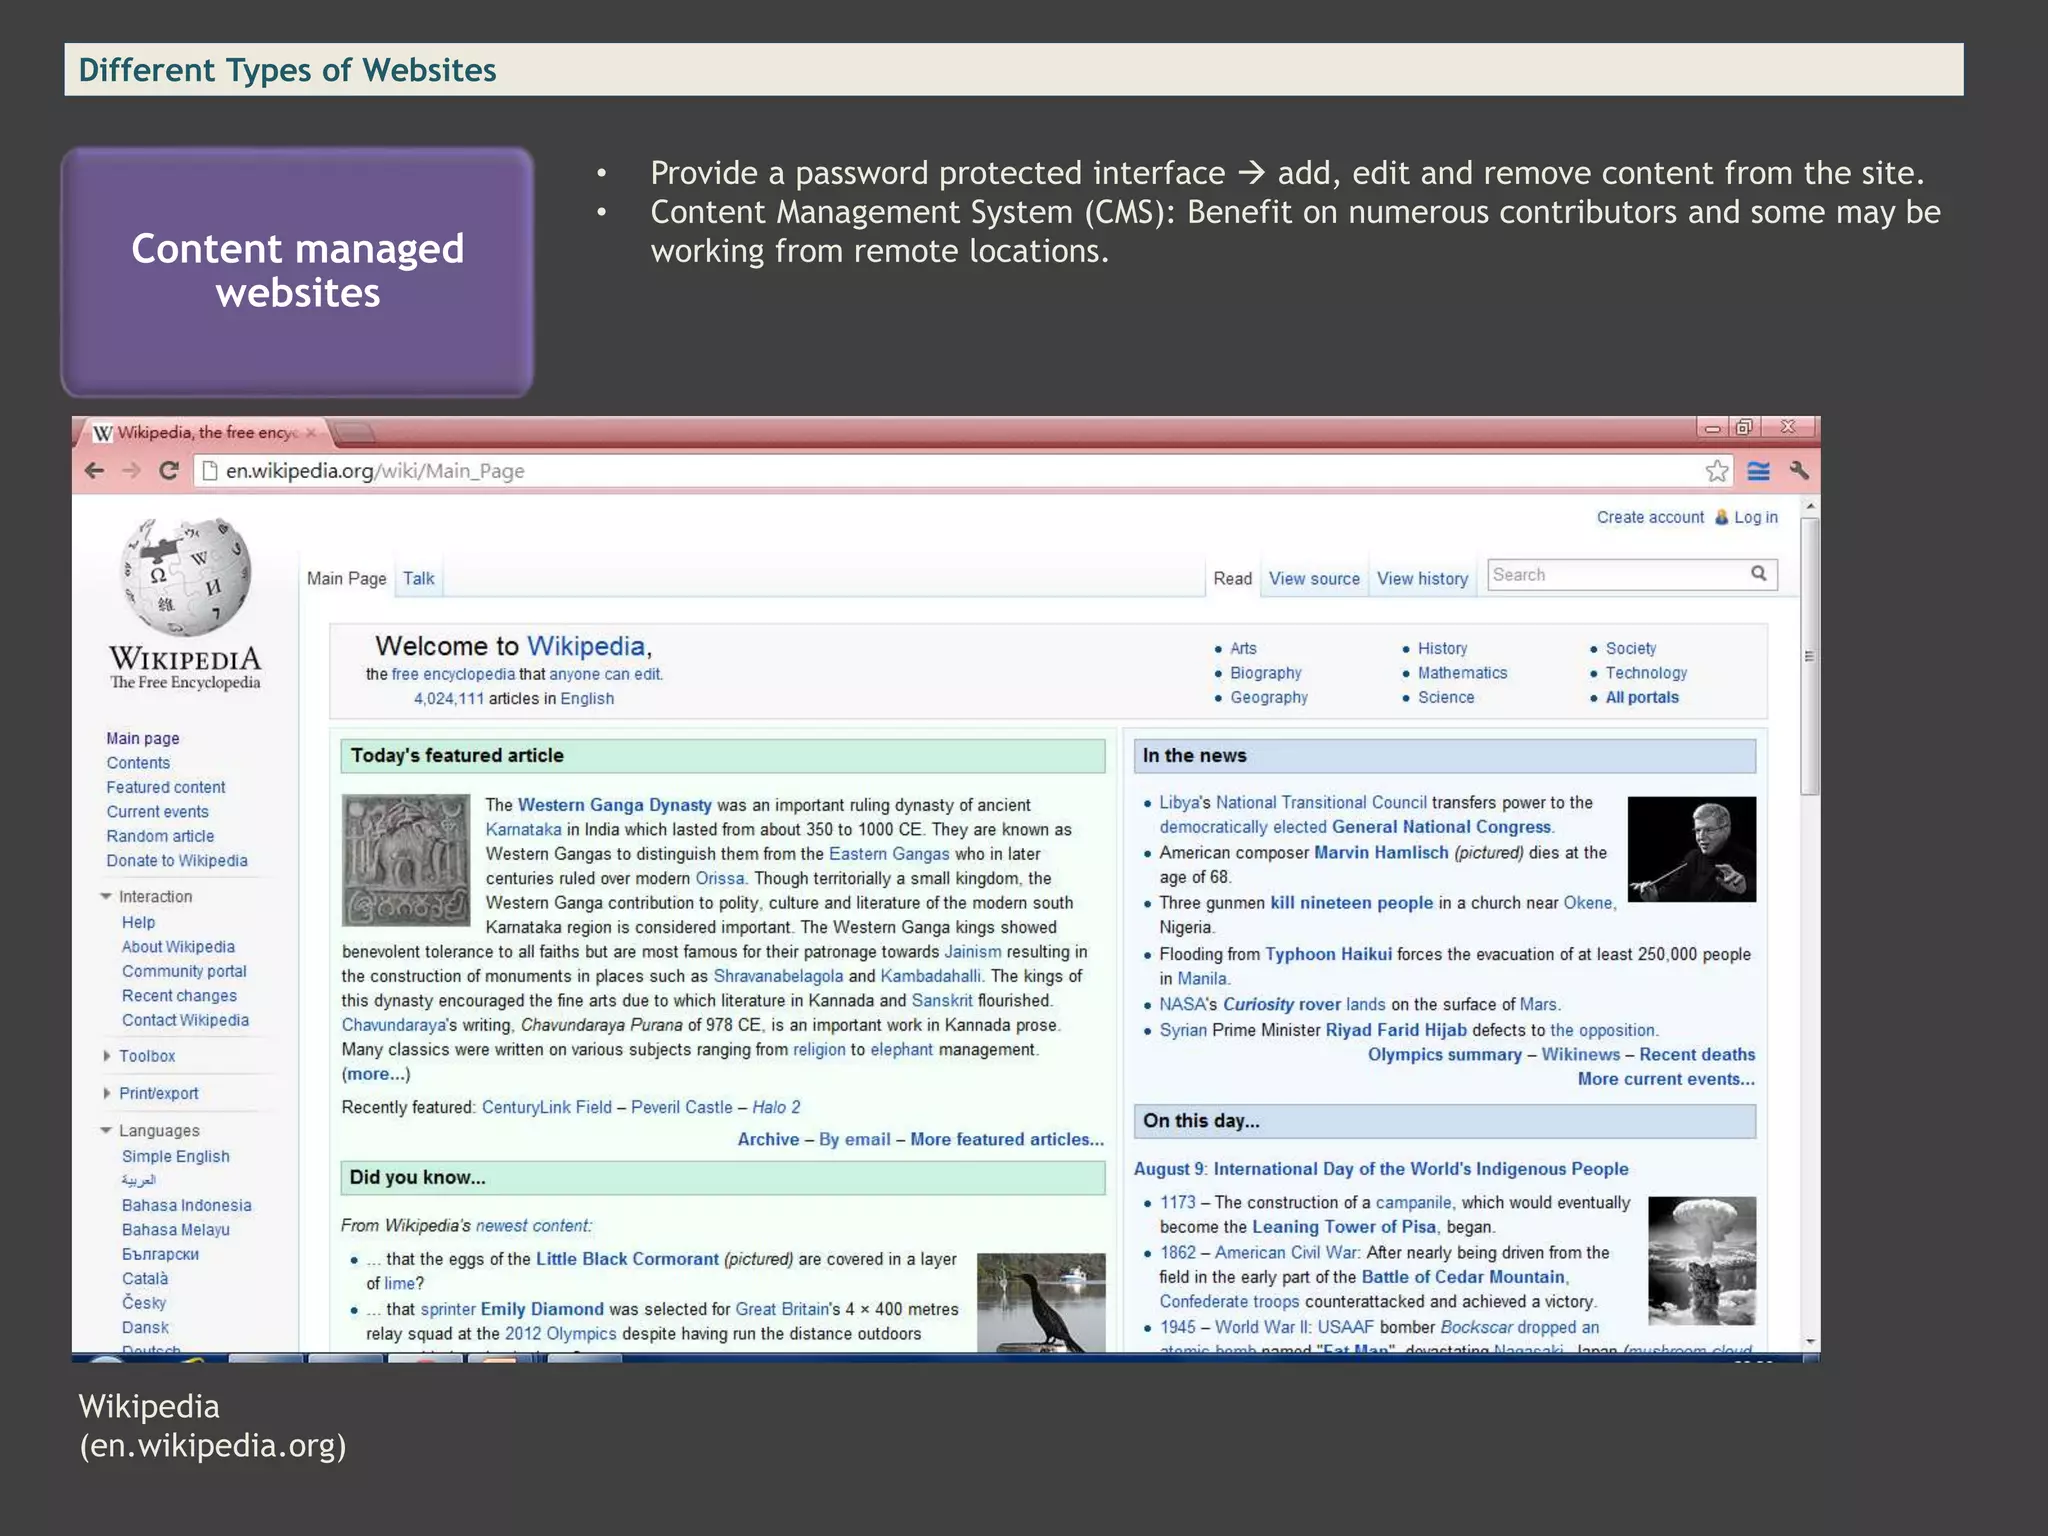Viewport: 2048px width, 1536px height.
Task: Click the vertical scrollbar thumb
Action: (x=1808, y=657)
